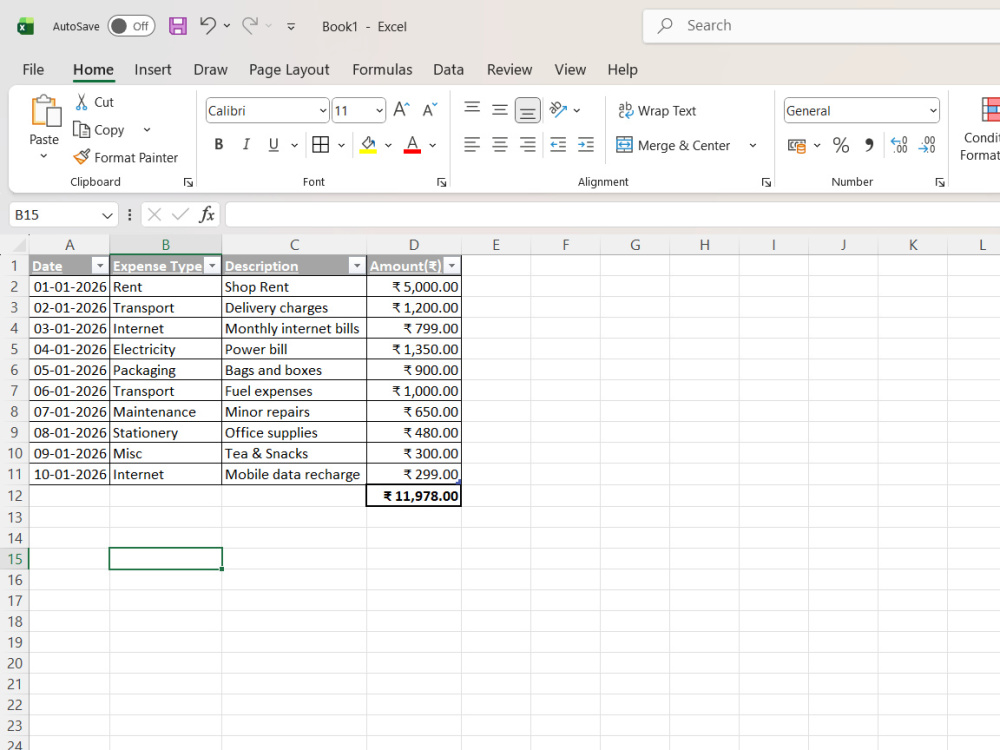Open the Date column filter arrow
The image size is (1000, 750).
click(x=99, y=266)
